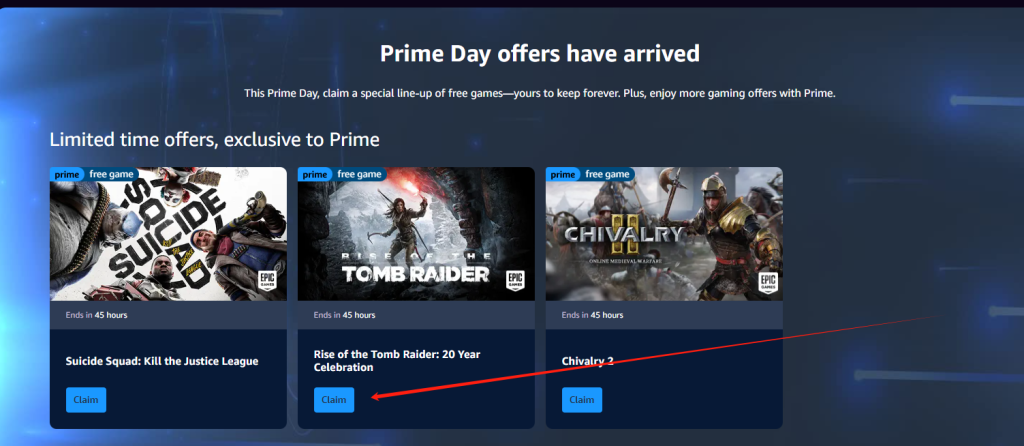Click the prime badge on Tomb Raider card

coord(315,174)
